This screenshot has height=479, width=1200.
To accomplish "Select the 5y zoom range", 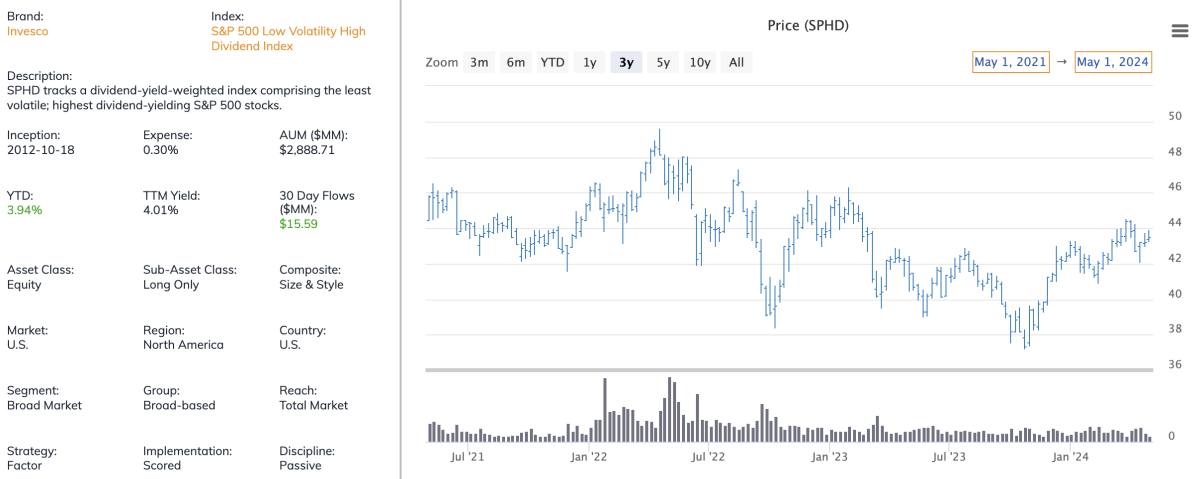I will 663,62.
